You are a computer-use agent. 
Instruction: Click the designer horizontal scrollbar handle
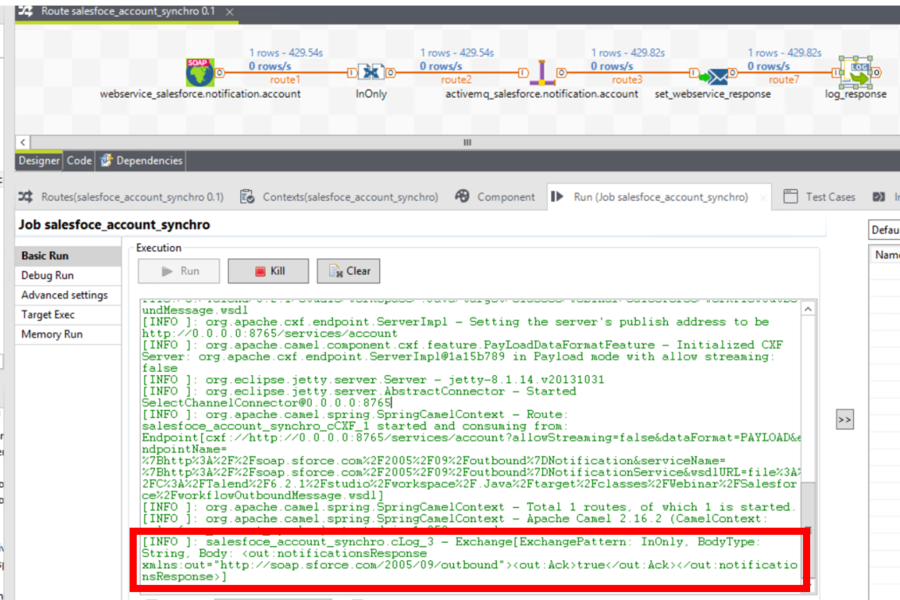click(467, 142)
